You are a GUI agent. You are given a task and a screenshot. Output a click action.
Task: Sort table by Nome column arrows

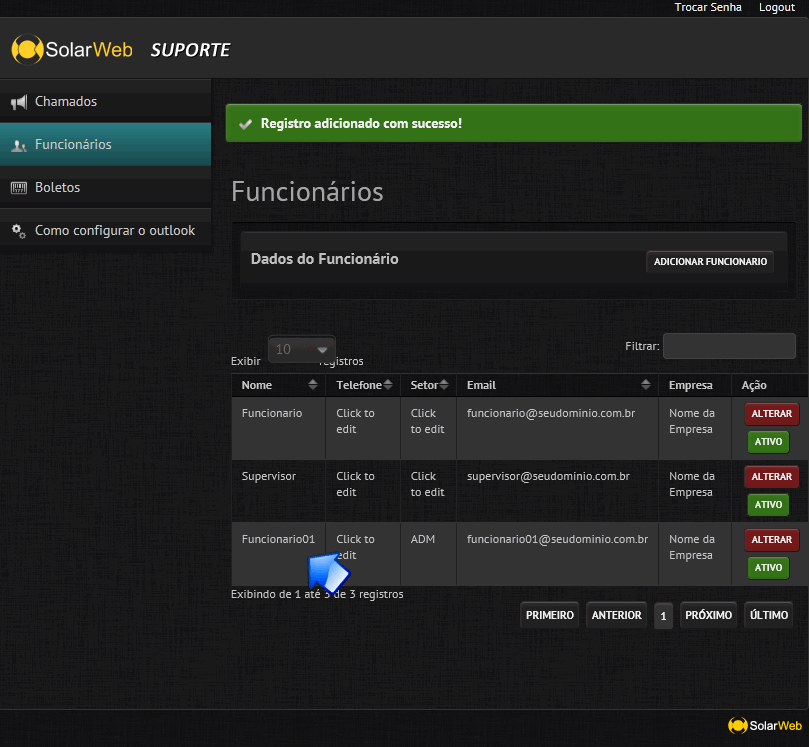(x=313, y=384)
